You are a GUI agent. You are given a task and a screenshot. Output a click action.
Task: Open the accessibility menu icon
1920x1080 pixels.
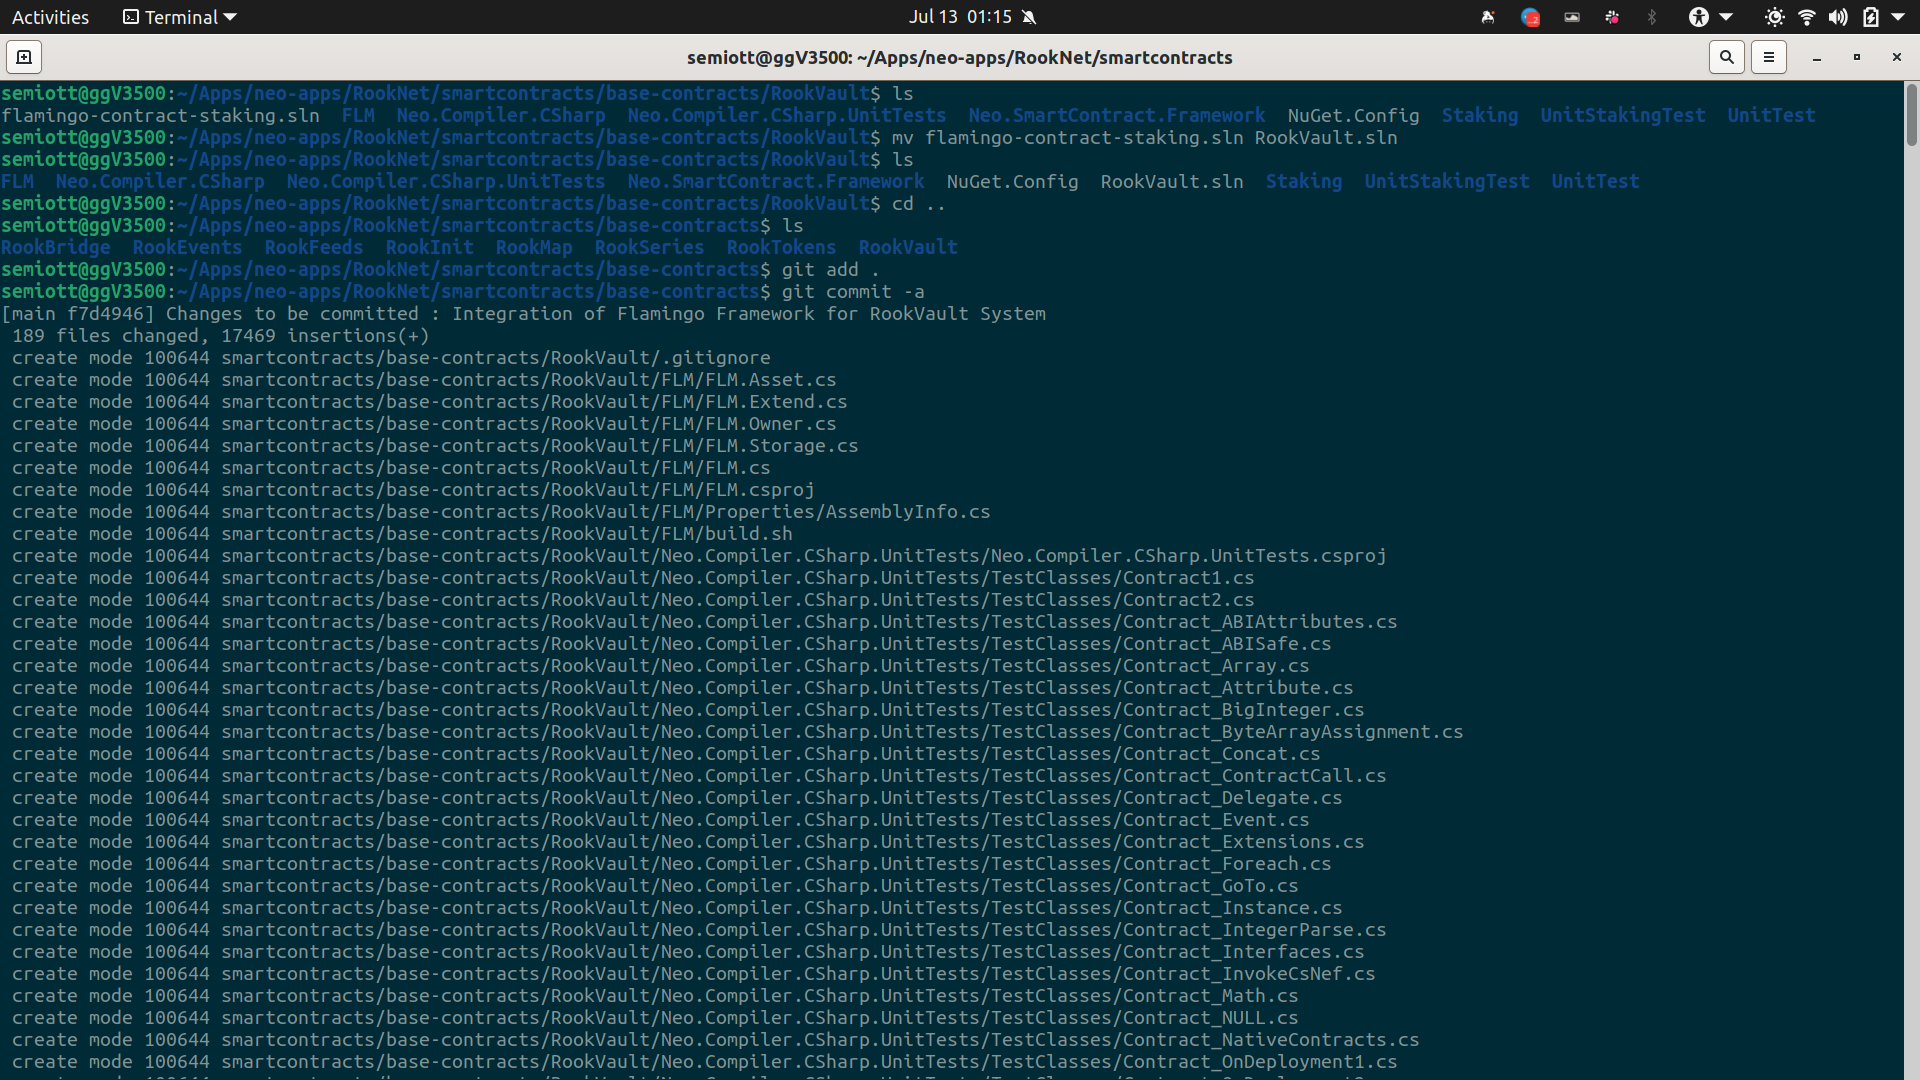click(1698, 17)
